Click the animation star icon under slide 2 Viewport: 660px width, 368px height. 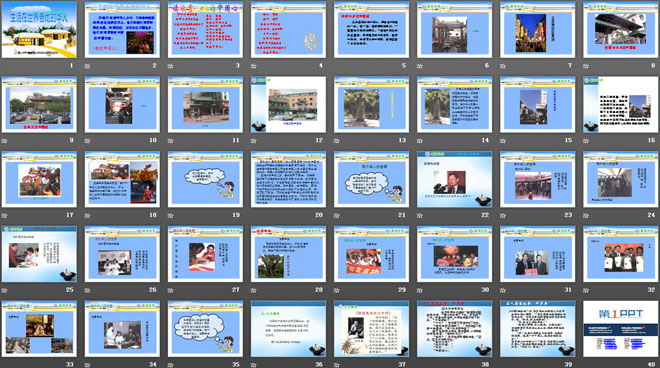tap(88, 66)
